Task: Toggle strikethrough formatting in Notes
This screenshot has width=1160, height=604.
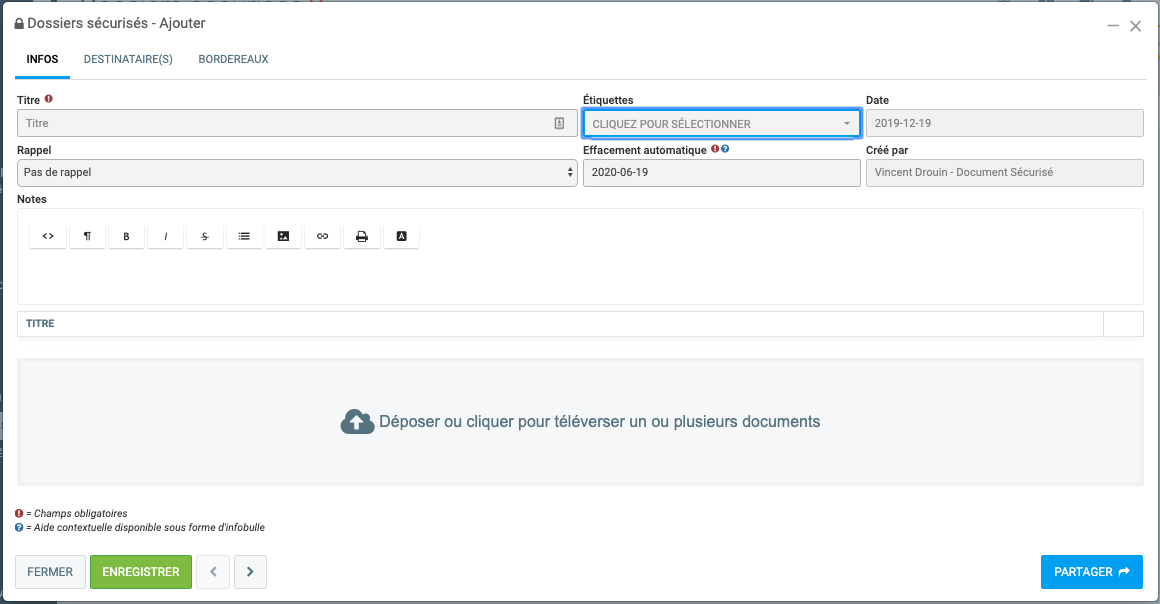Action: tap(205, 236)
